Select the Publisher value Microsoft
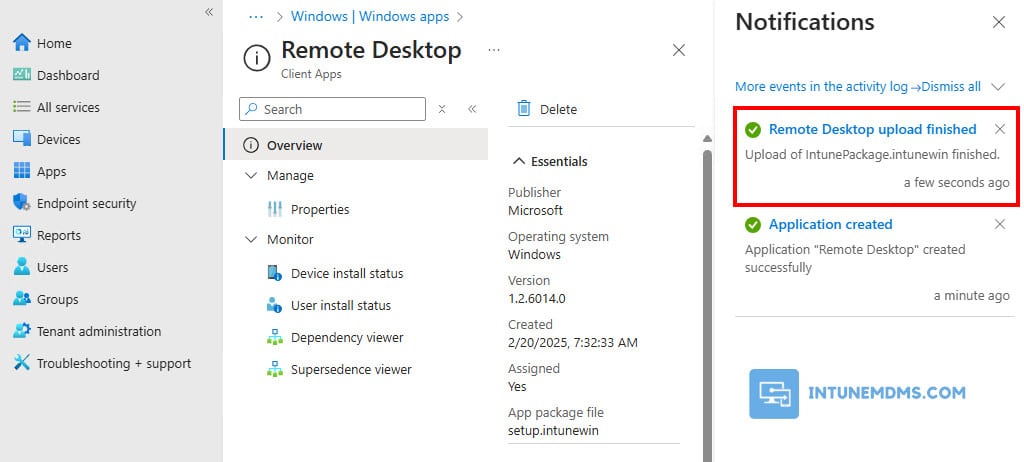This screenshot has width=1024, height=462. (x=535, y=210)
